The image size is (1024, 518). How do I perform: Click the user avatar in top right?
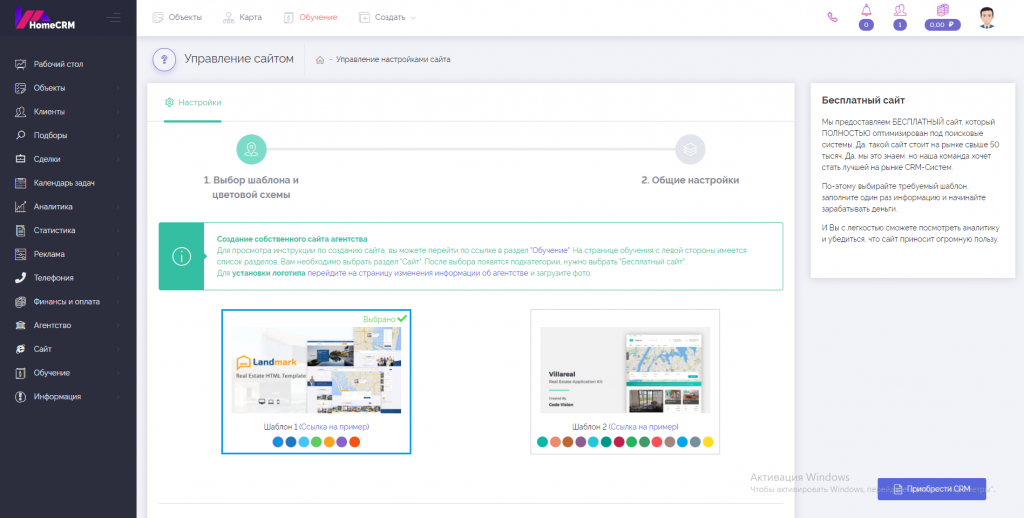[987, 18]
